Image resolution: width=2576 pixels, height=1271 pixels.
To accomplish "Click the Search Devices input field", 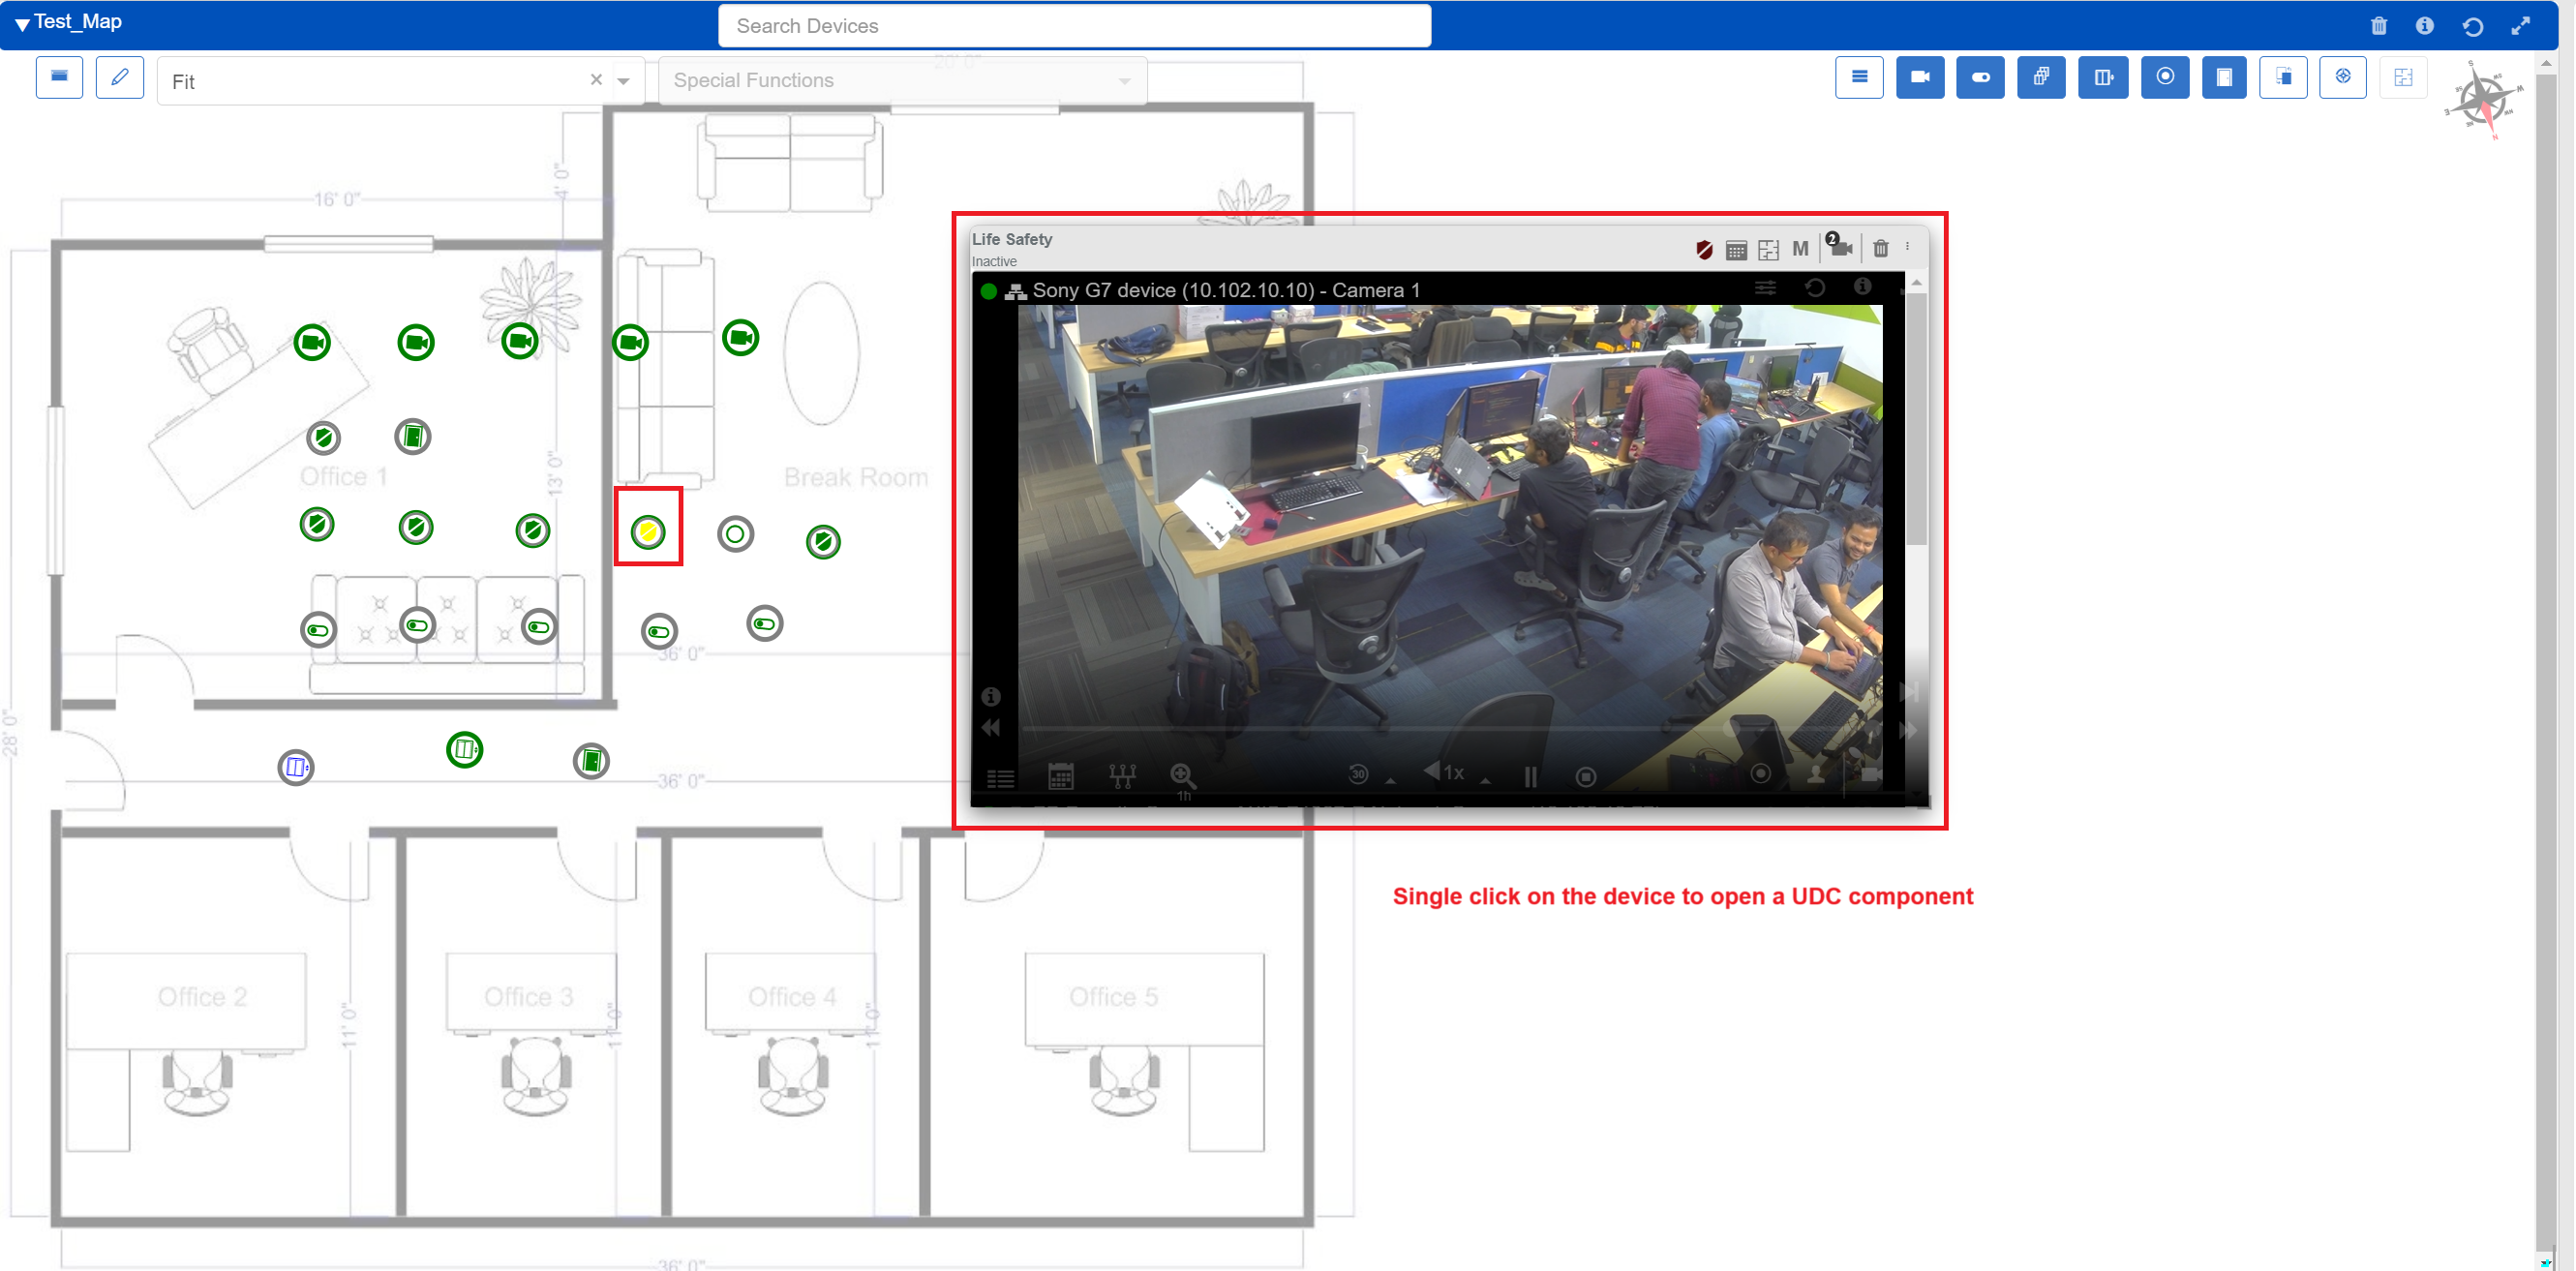I will 1074,26.
